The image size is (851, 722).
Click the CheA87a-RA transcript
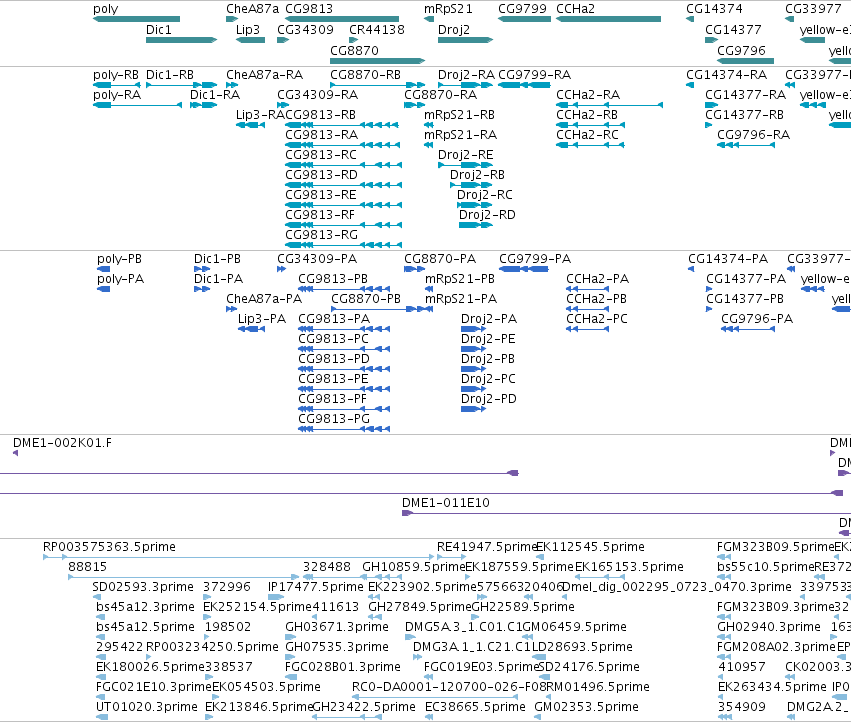tap(232, 85)
